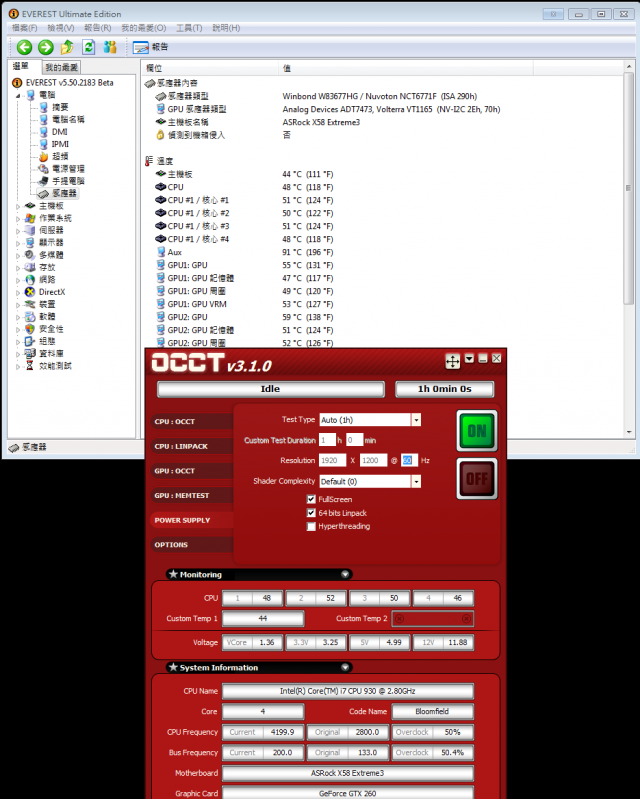Image resolution: width=640 pixels, height=800 pixels.
Task: Open the 報告(R) menu
Action: (x=97, y=28)
